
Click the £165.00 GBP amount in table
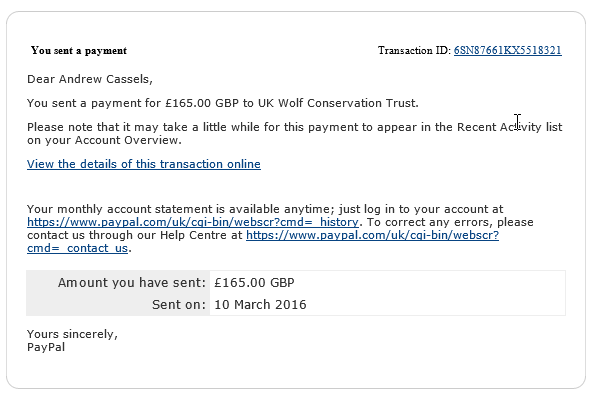tap(254, 283)
